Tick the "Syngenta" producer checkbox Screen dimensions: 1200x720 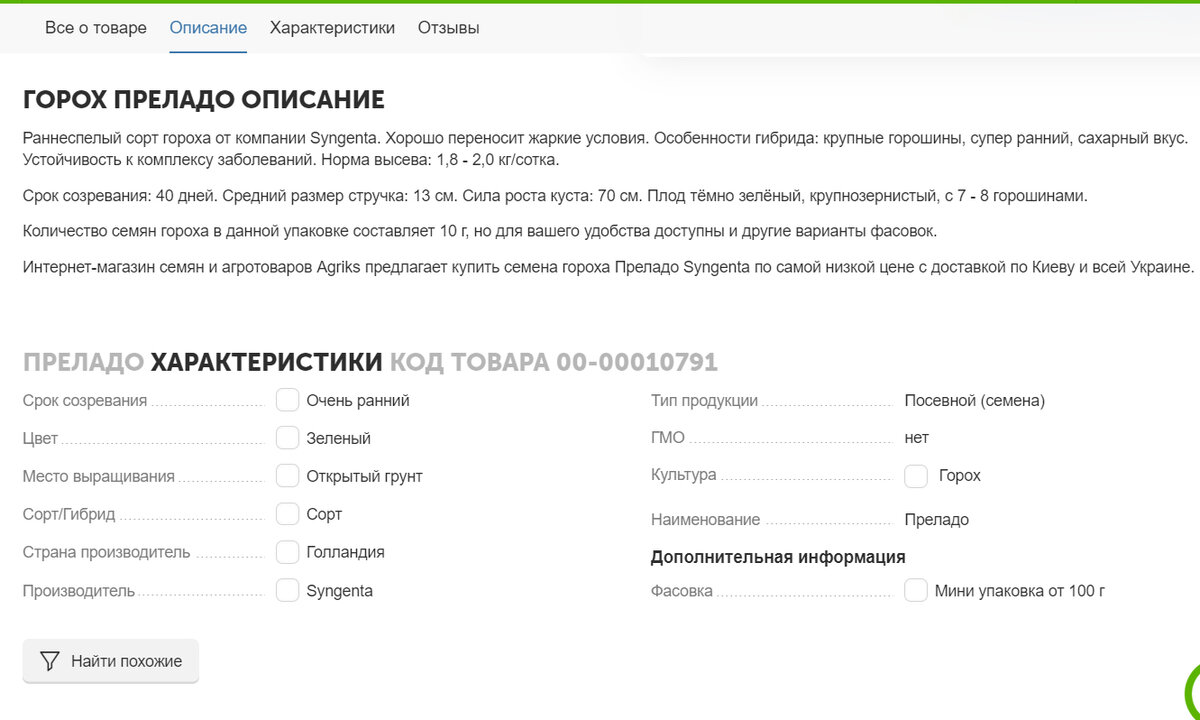click(x=288, y=590)
